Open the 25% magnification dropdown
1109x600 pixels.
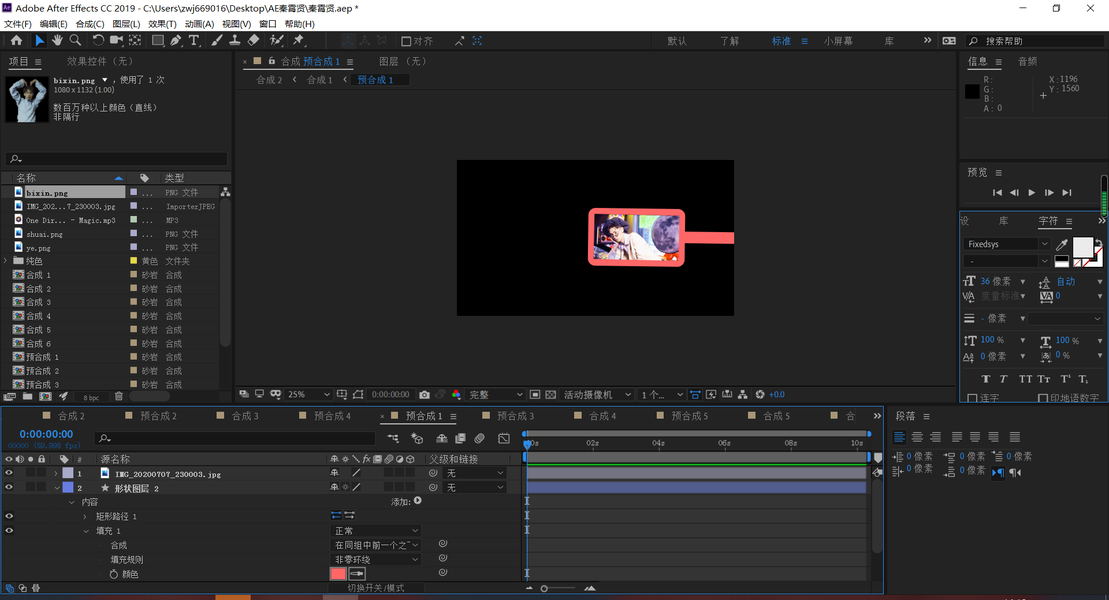[x=309, y=395]
